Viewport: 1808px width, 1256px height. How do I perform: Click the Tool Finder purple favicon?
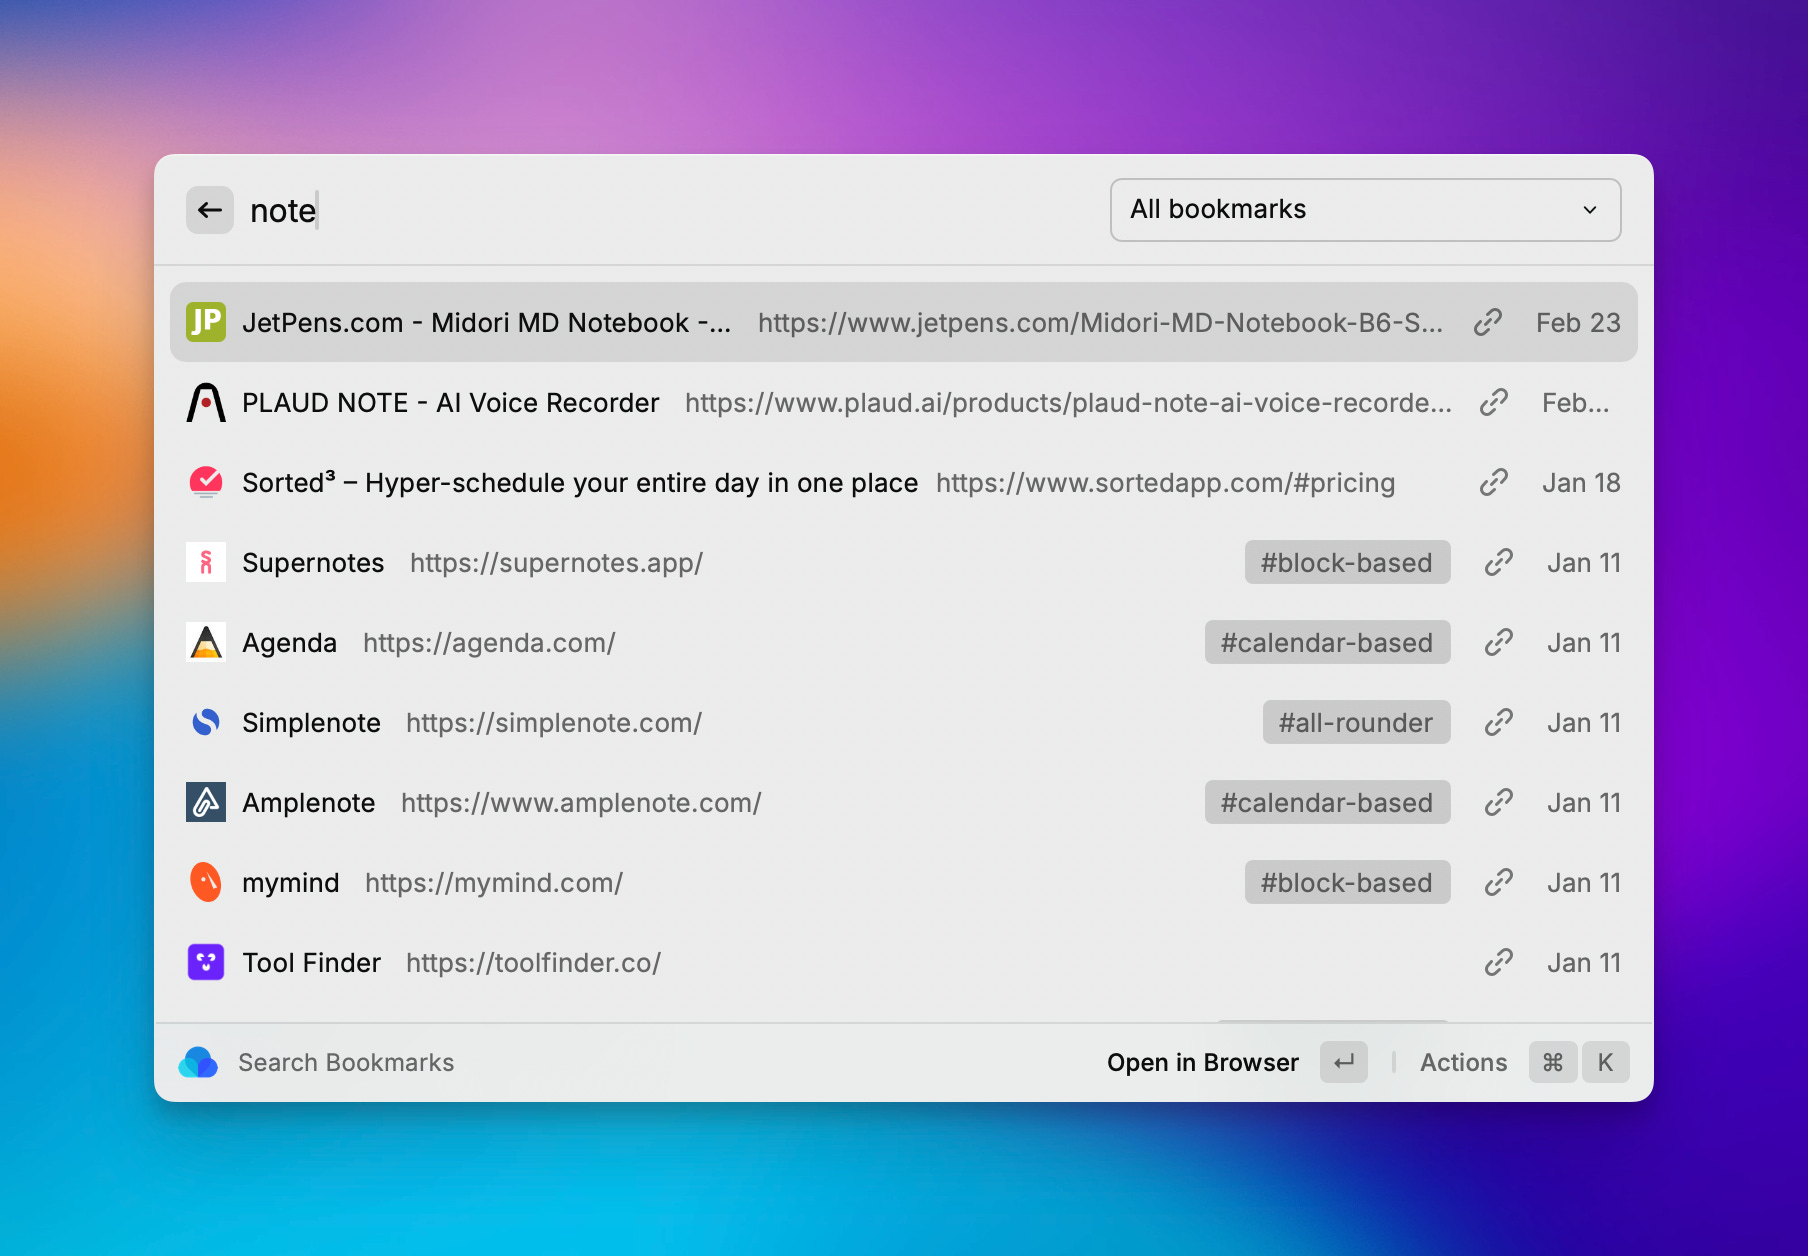tap(206, 962)
